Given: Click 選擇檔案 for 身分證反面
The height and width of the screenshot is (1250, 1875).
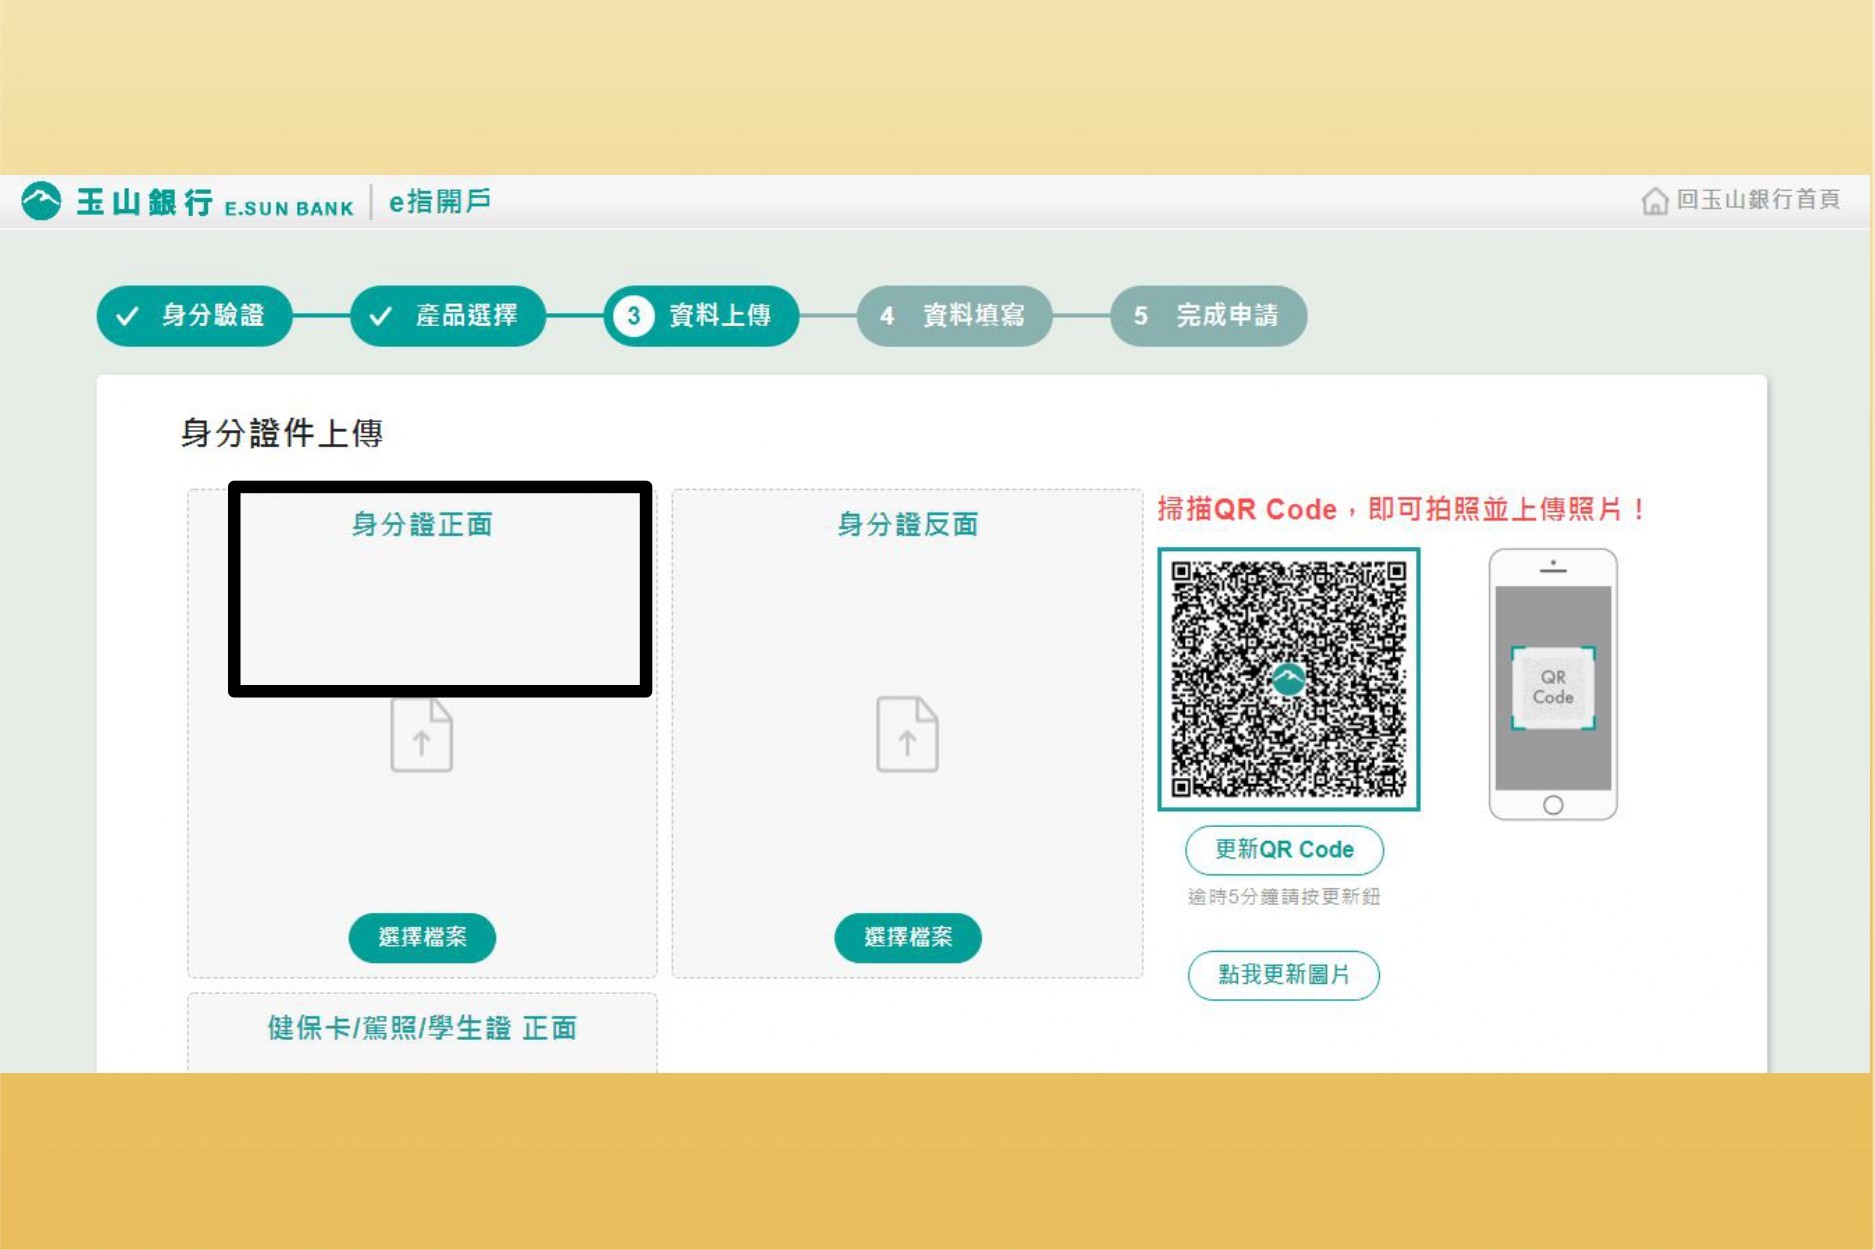Looking at the screenshot, I should click(908, 937).
